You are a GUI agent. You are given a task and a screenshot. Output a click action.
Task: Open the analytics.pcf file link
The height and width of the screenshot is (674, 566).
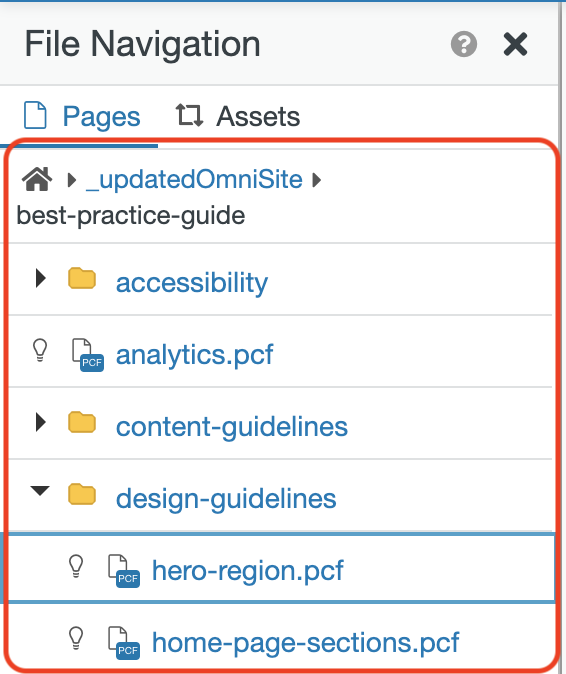[x=194, y=355]
